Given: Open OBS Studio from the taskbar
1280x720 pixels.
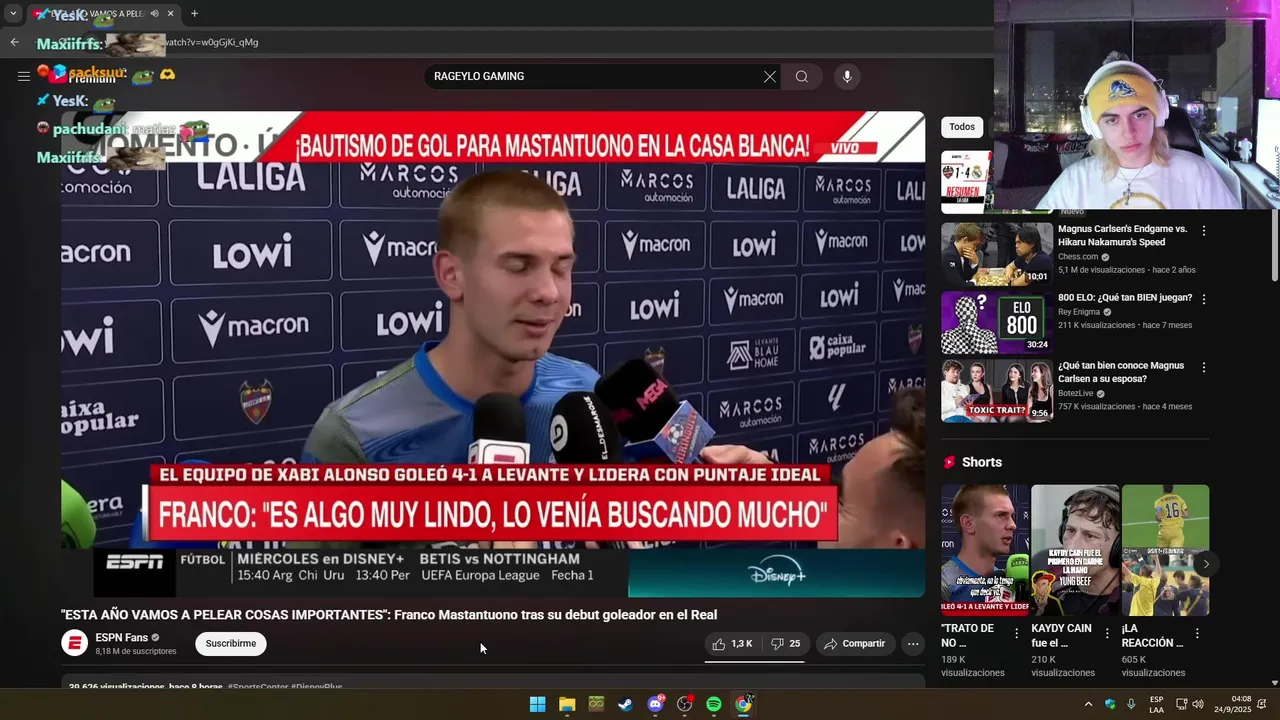Looking at the screenshot, I should (685, 704).
